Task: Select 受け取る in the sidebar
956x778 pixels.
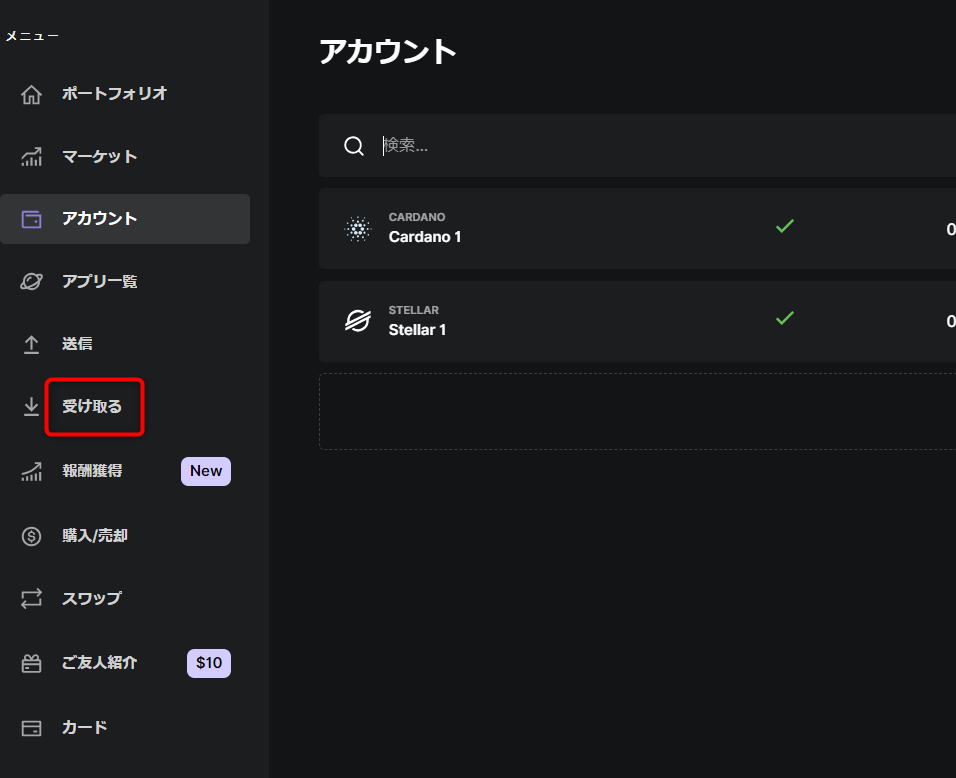Action: [x=92, y=407]
